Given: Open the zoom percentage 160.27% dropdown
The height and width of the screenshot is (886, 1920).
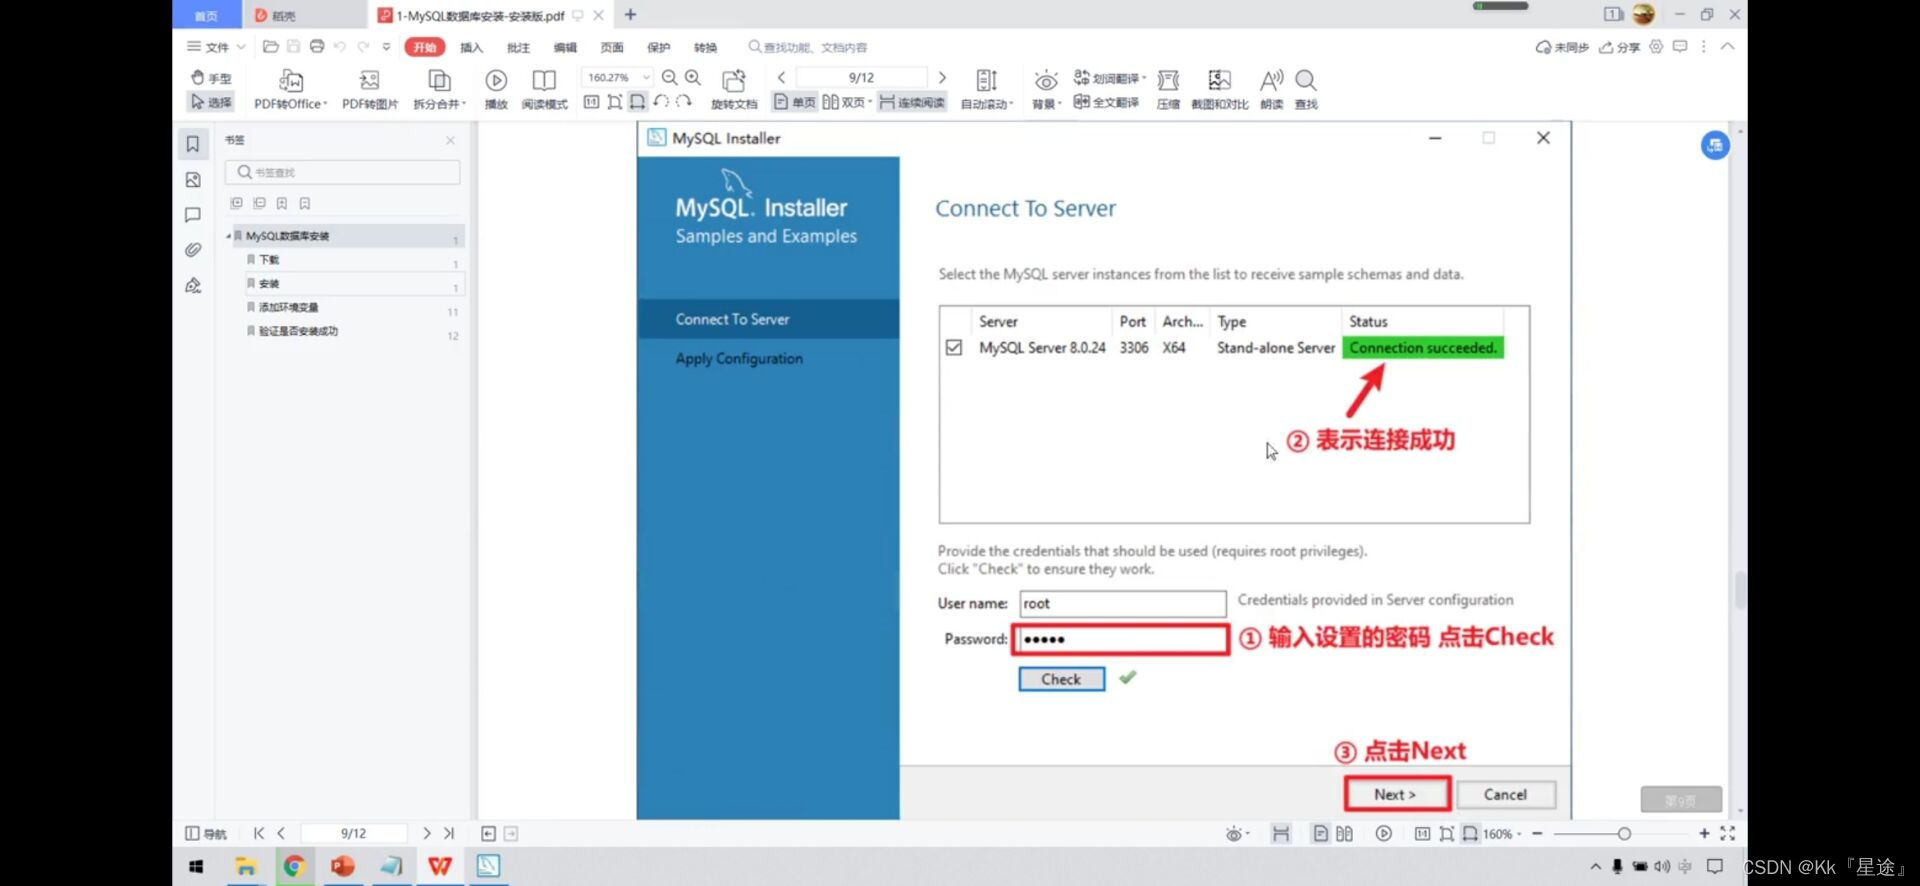Looking at the screenshot, I should 646,77.
